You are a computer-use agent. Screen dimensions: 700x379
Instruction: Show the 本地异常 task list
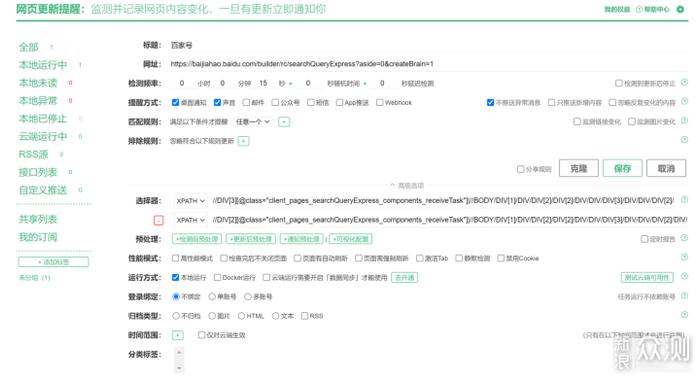[38, 100]
